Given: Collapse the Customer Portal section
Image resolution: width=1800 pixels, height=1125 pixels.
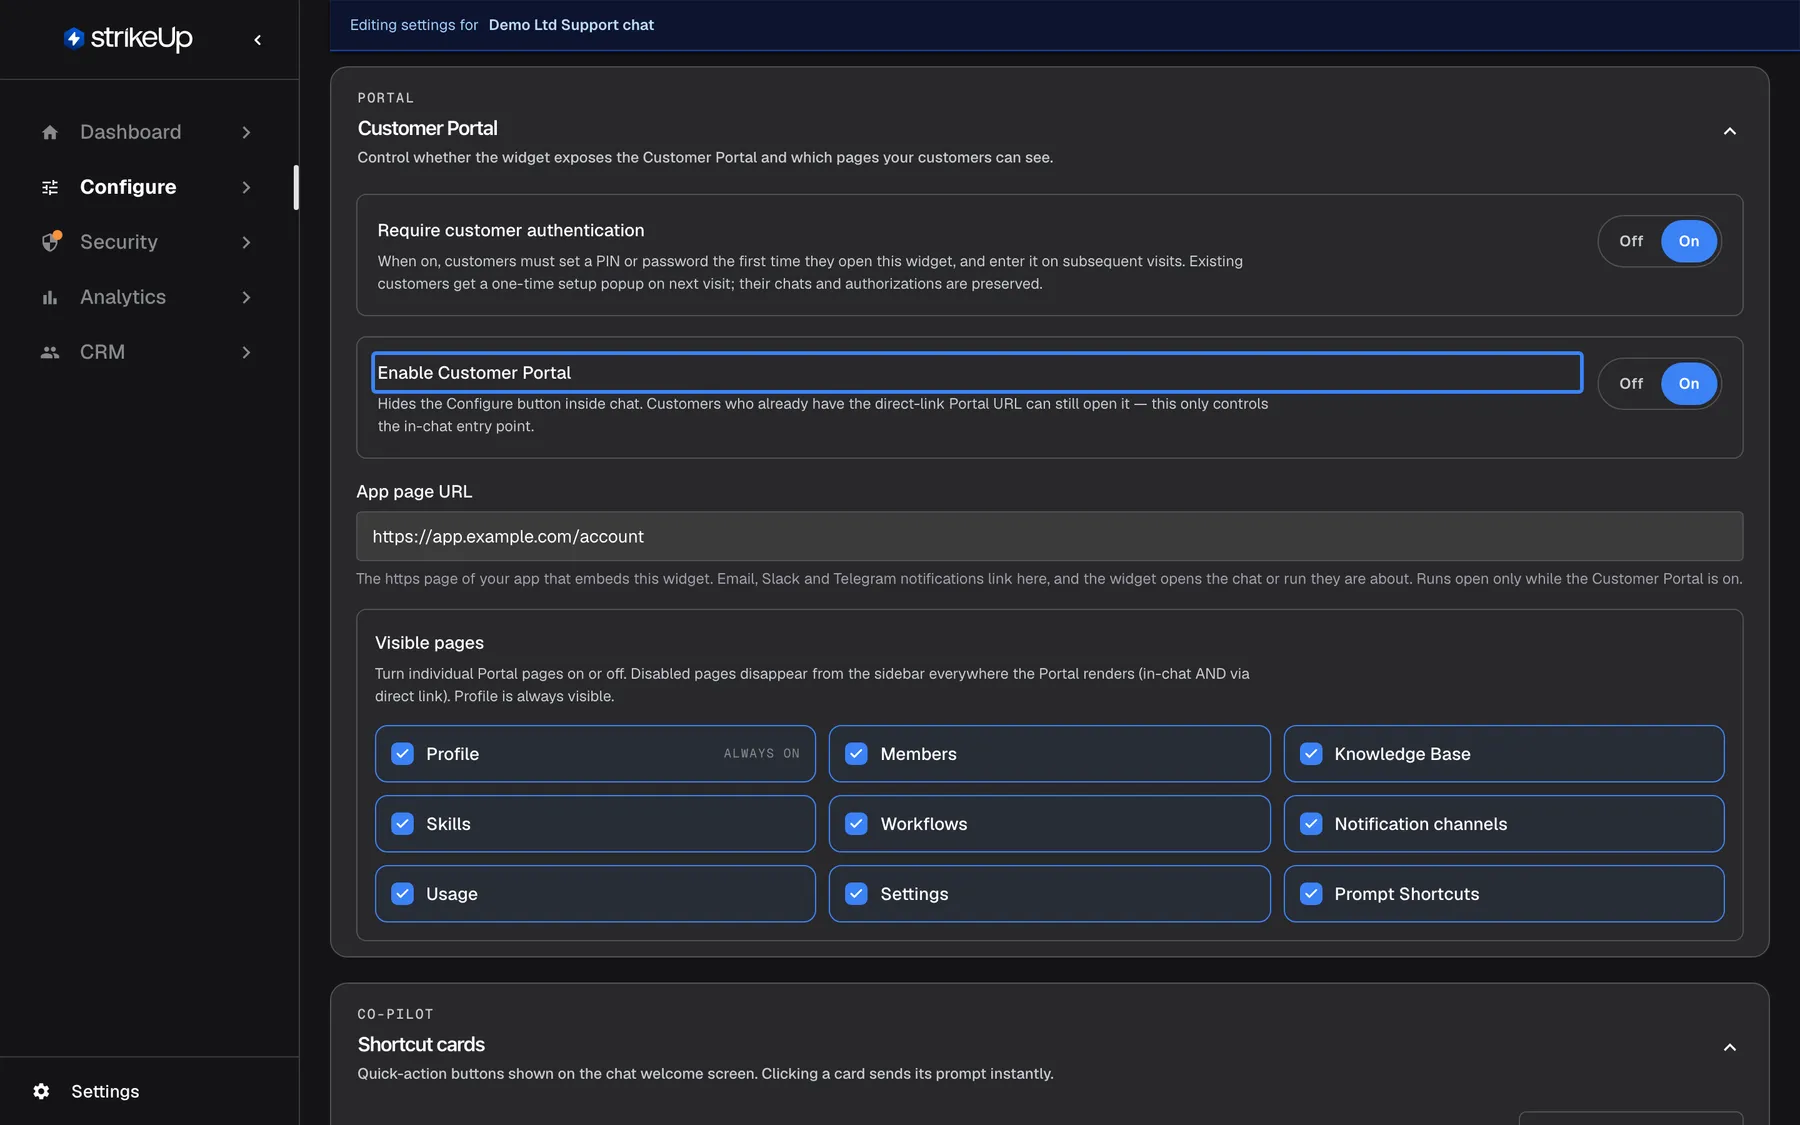Looking at the screenshot, I should [x=1730, y=131].
